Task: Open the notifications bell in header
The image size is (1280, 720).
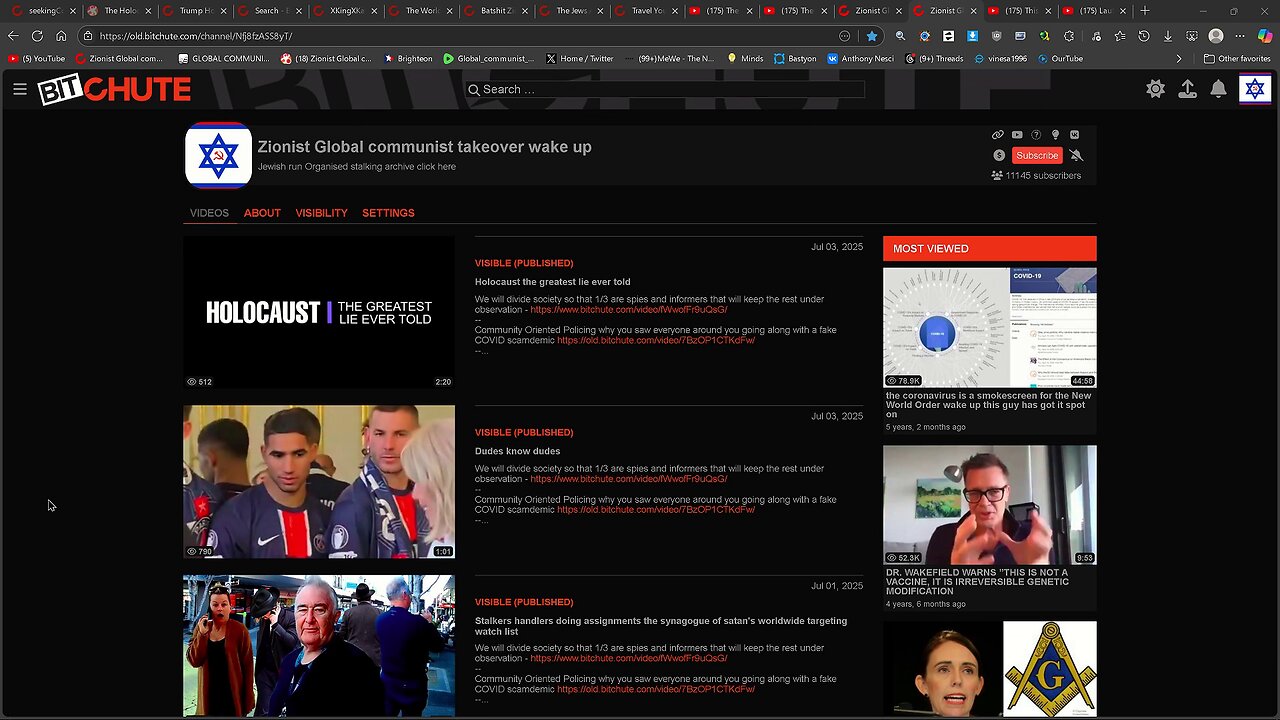Action: tap(1218, 89)
